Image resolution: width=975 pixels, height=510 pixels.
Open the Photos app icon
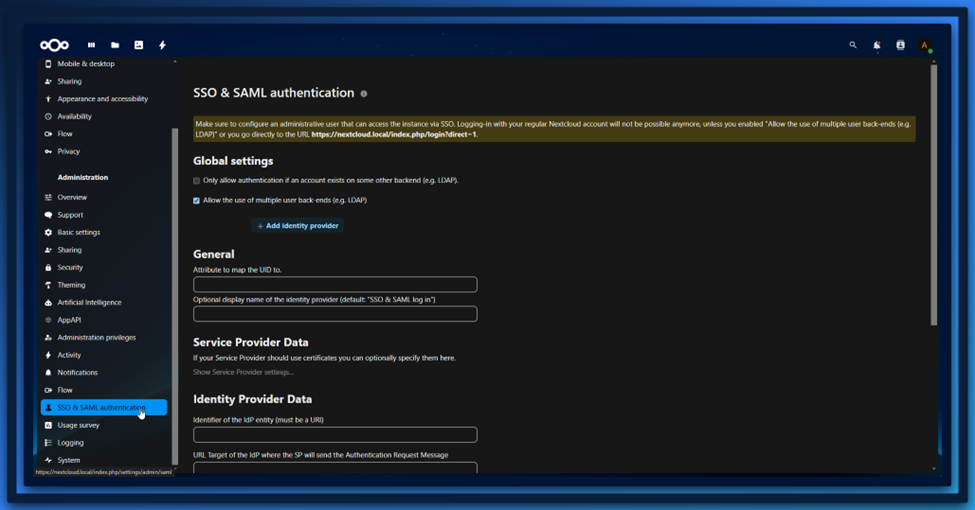139,45
